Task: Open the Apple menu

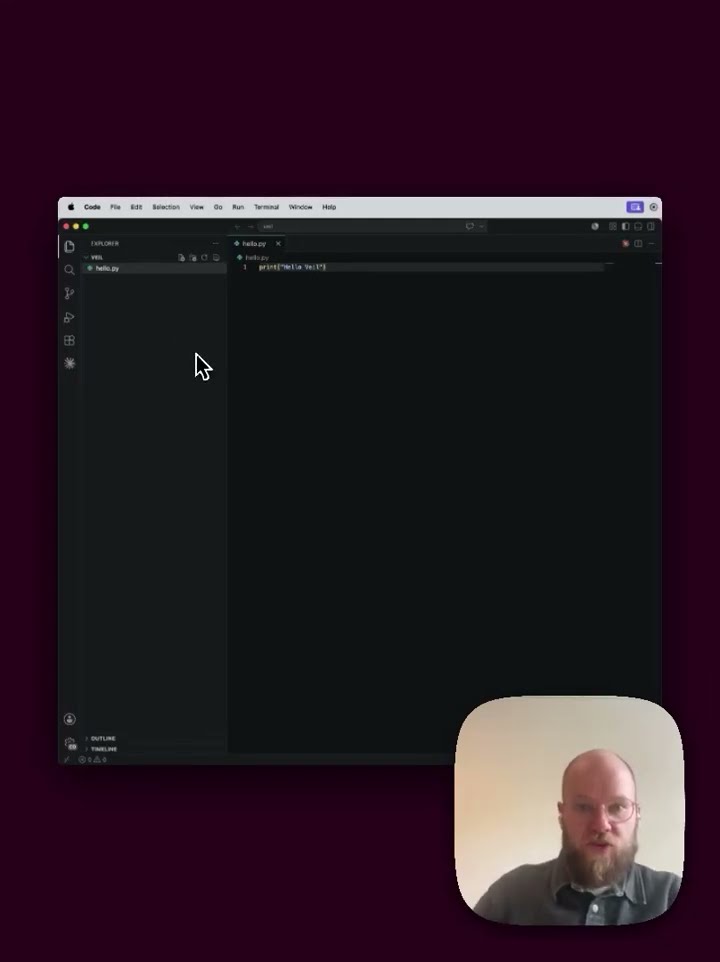Action: pyautogui.click(x=71, y=207)
